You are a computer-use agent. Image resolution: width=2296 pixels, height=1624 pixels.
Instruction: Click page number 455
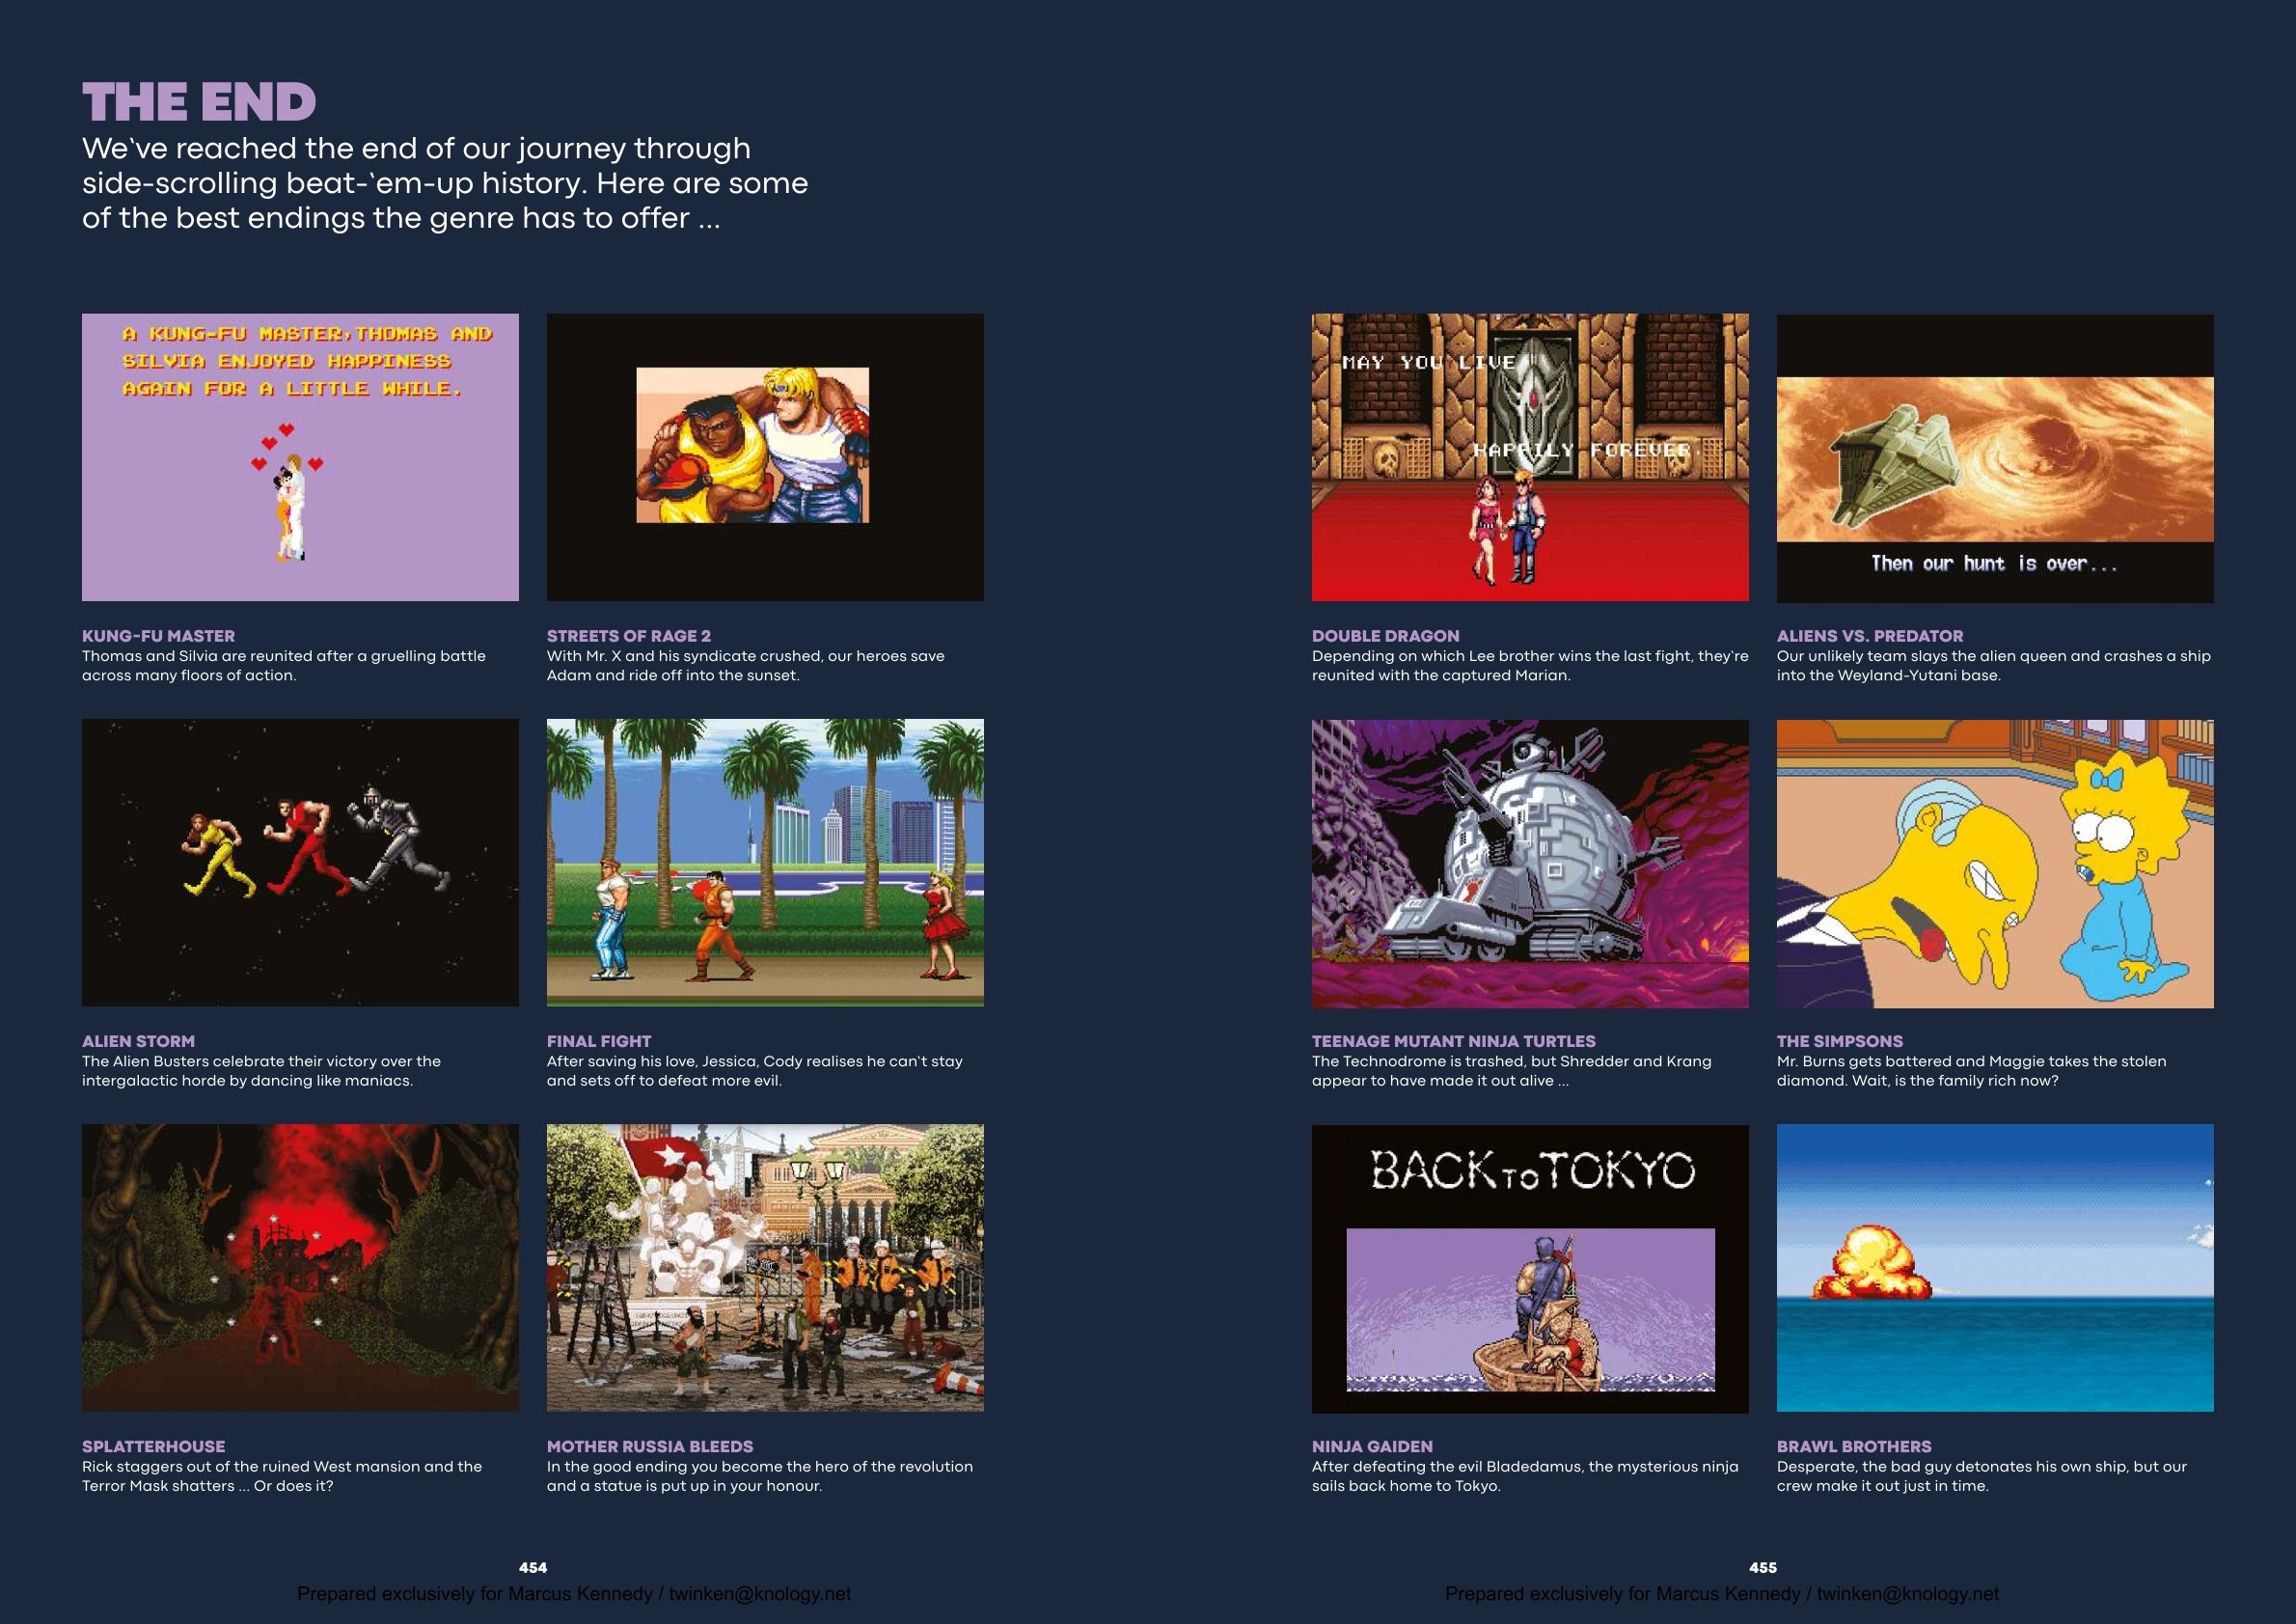(x=1763, y=1567)
